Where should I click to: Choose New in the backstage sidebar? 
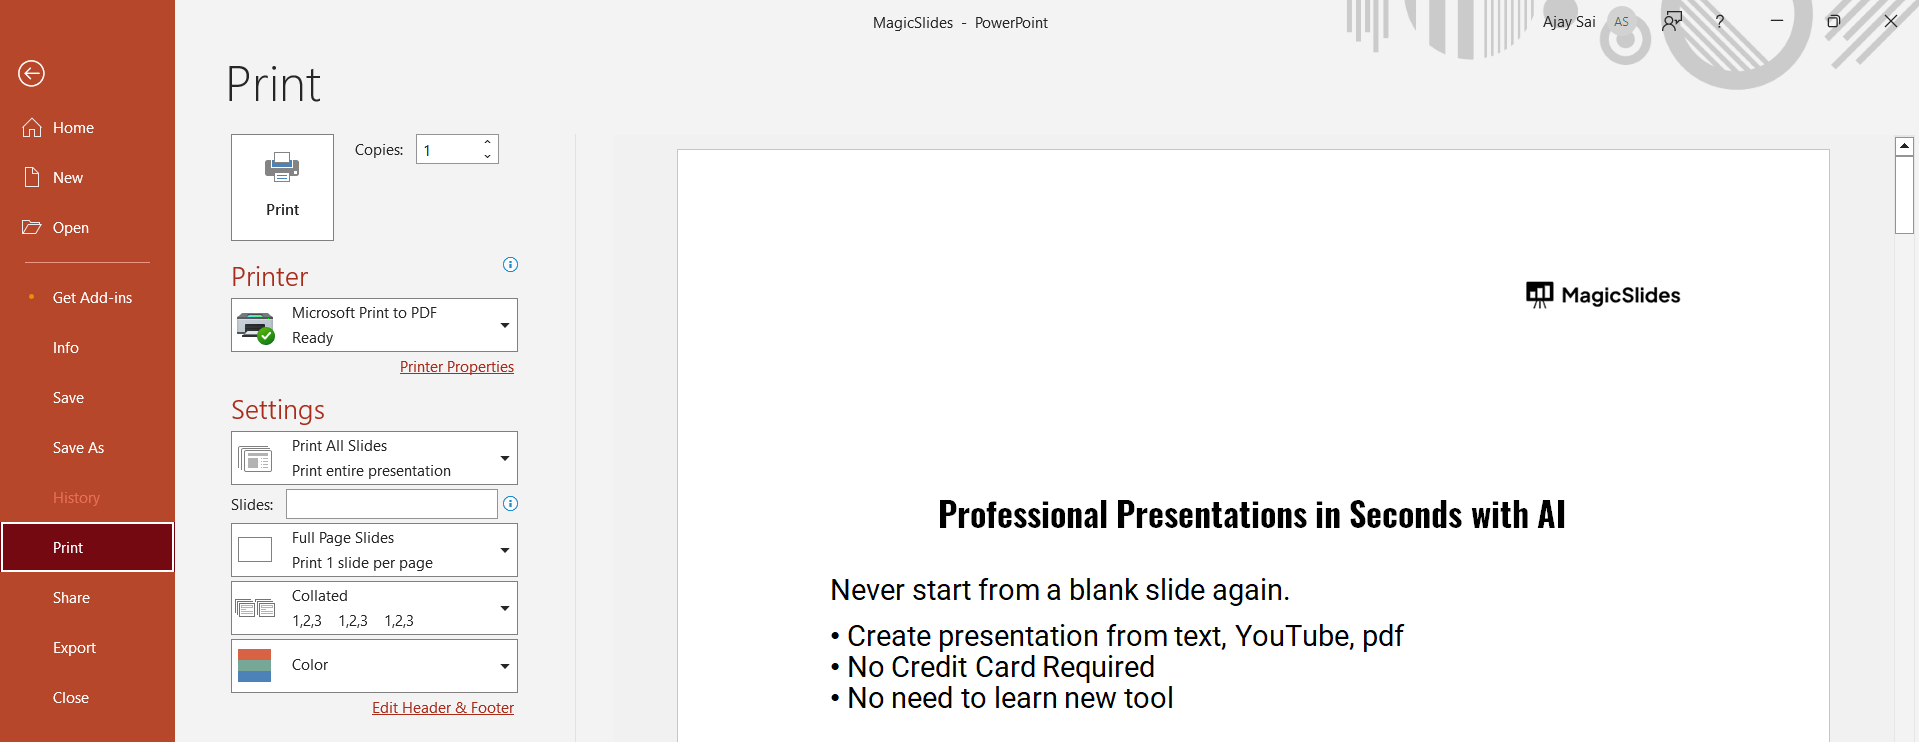point(87,178)
